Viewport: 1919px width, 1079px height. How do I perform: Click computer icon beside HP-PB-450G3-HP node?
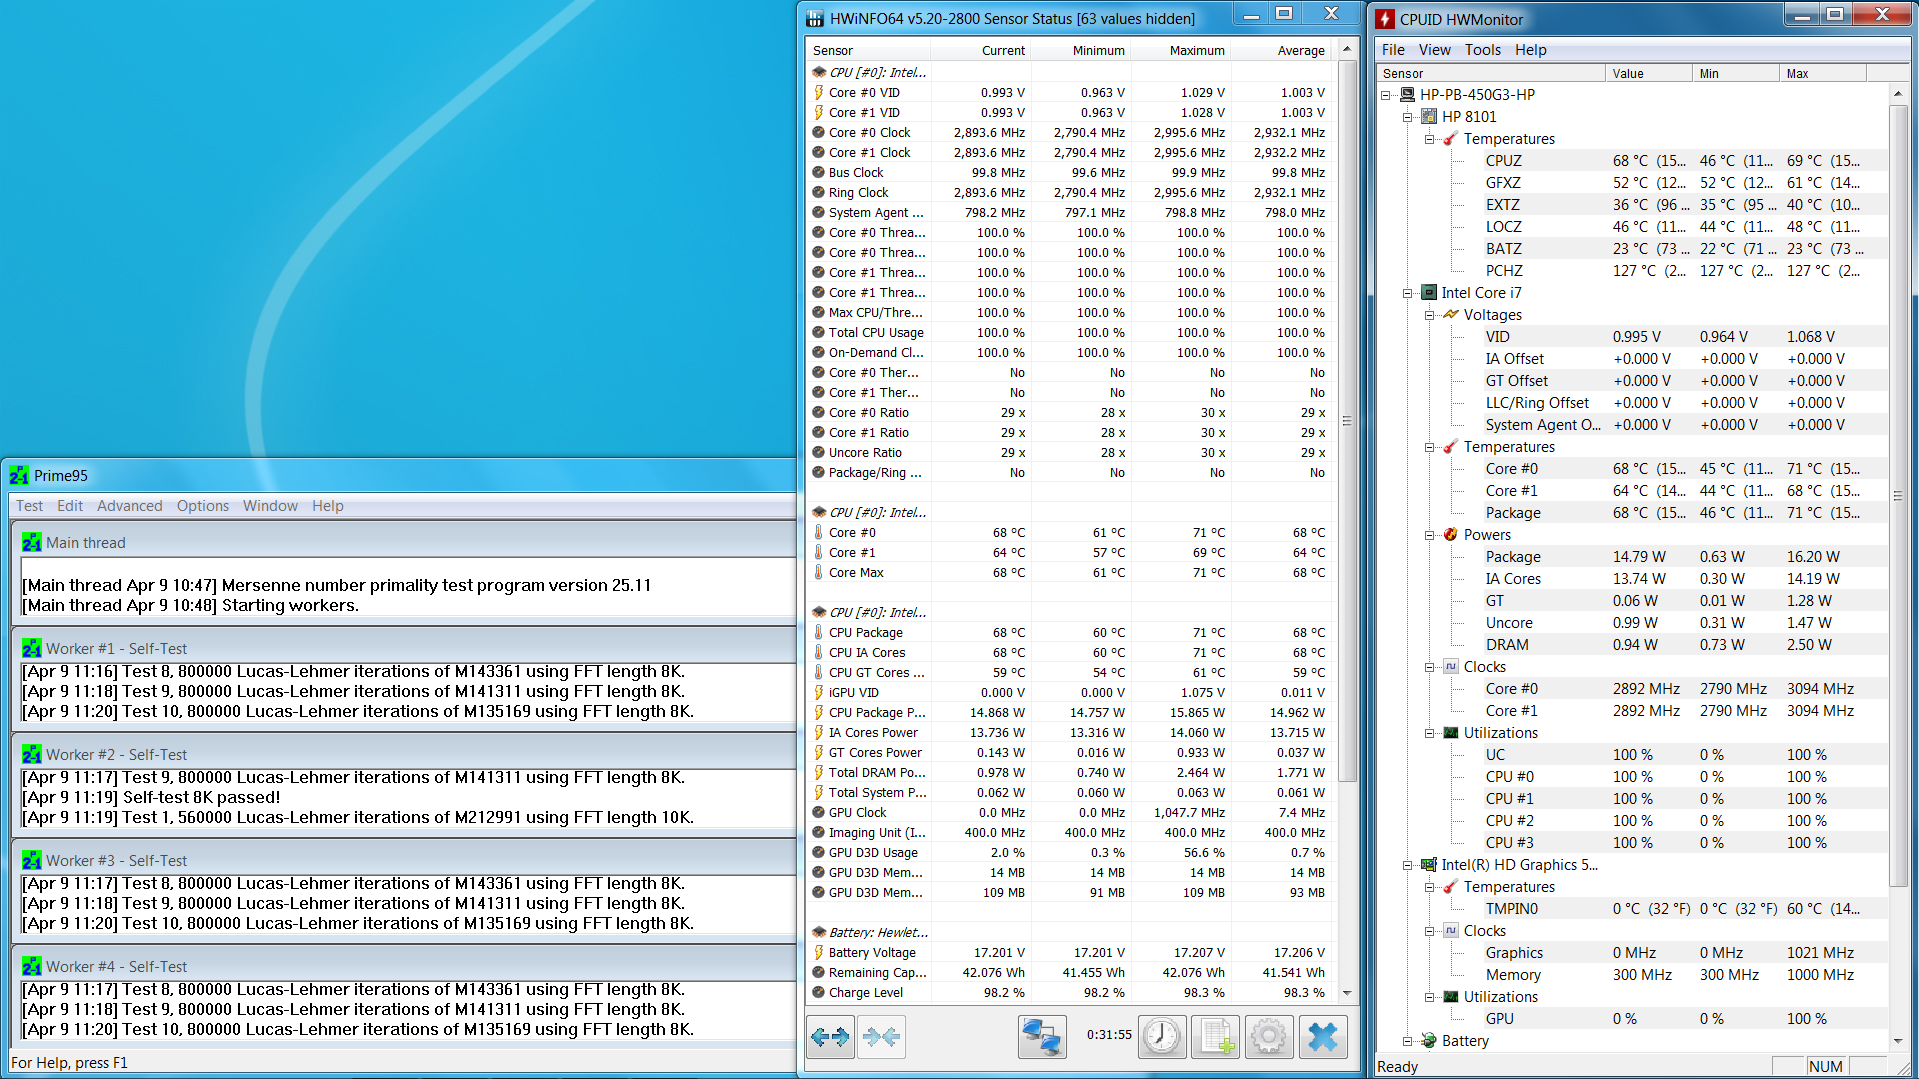(1407, 95)
